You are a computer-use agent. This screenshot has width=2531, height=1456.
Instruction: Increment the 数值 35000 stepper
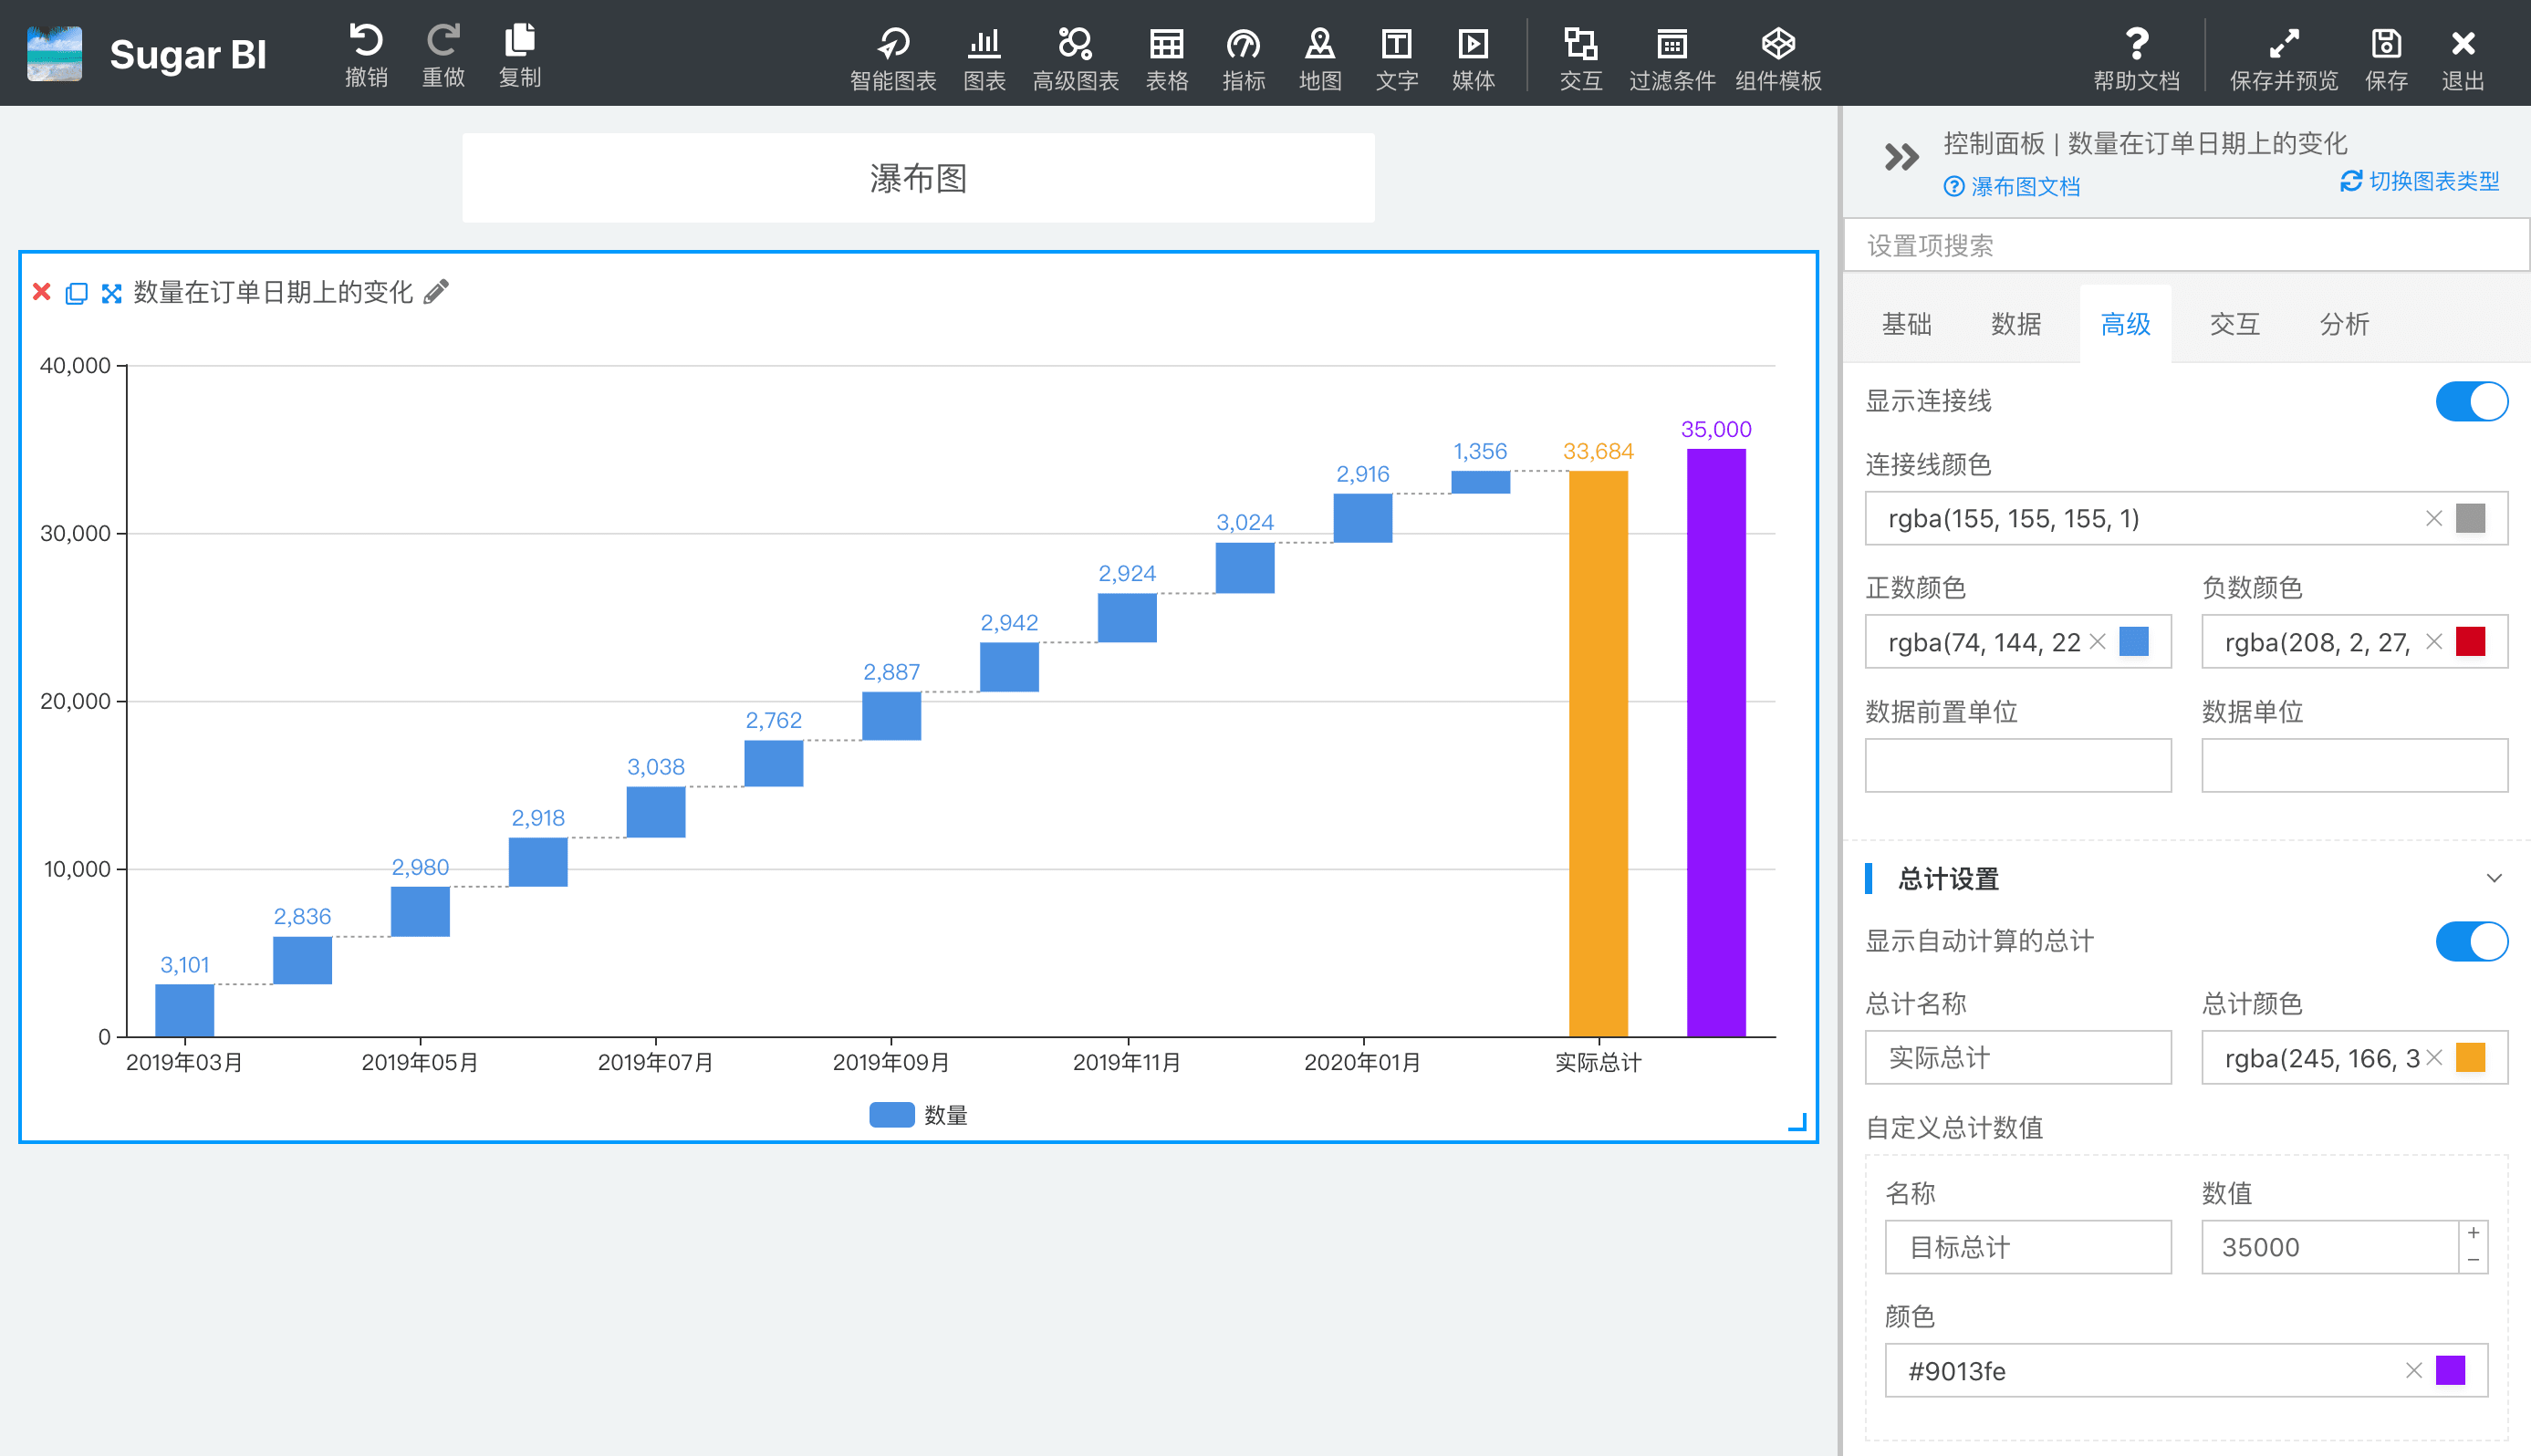(2473, 1233)
